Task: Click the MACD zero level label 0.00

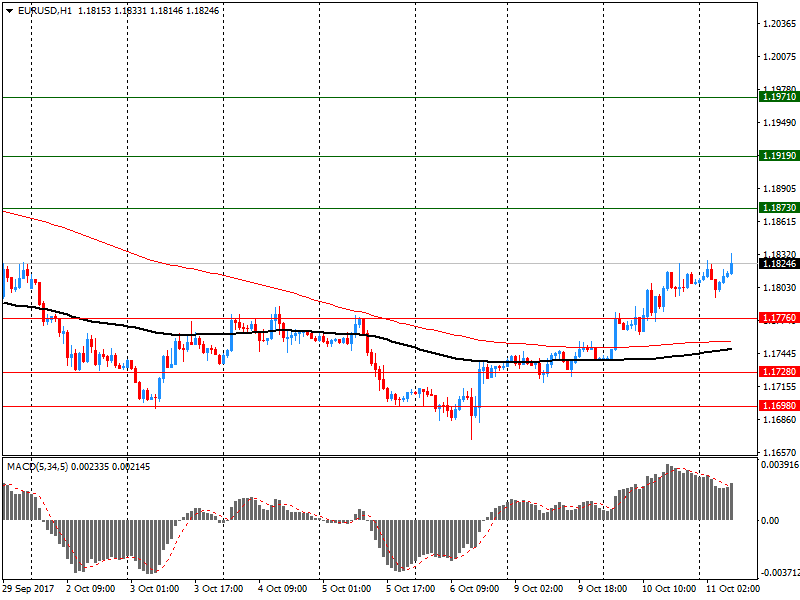Action: coord(770,520)
